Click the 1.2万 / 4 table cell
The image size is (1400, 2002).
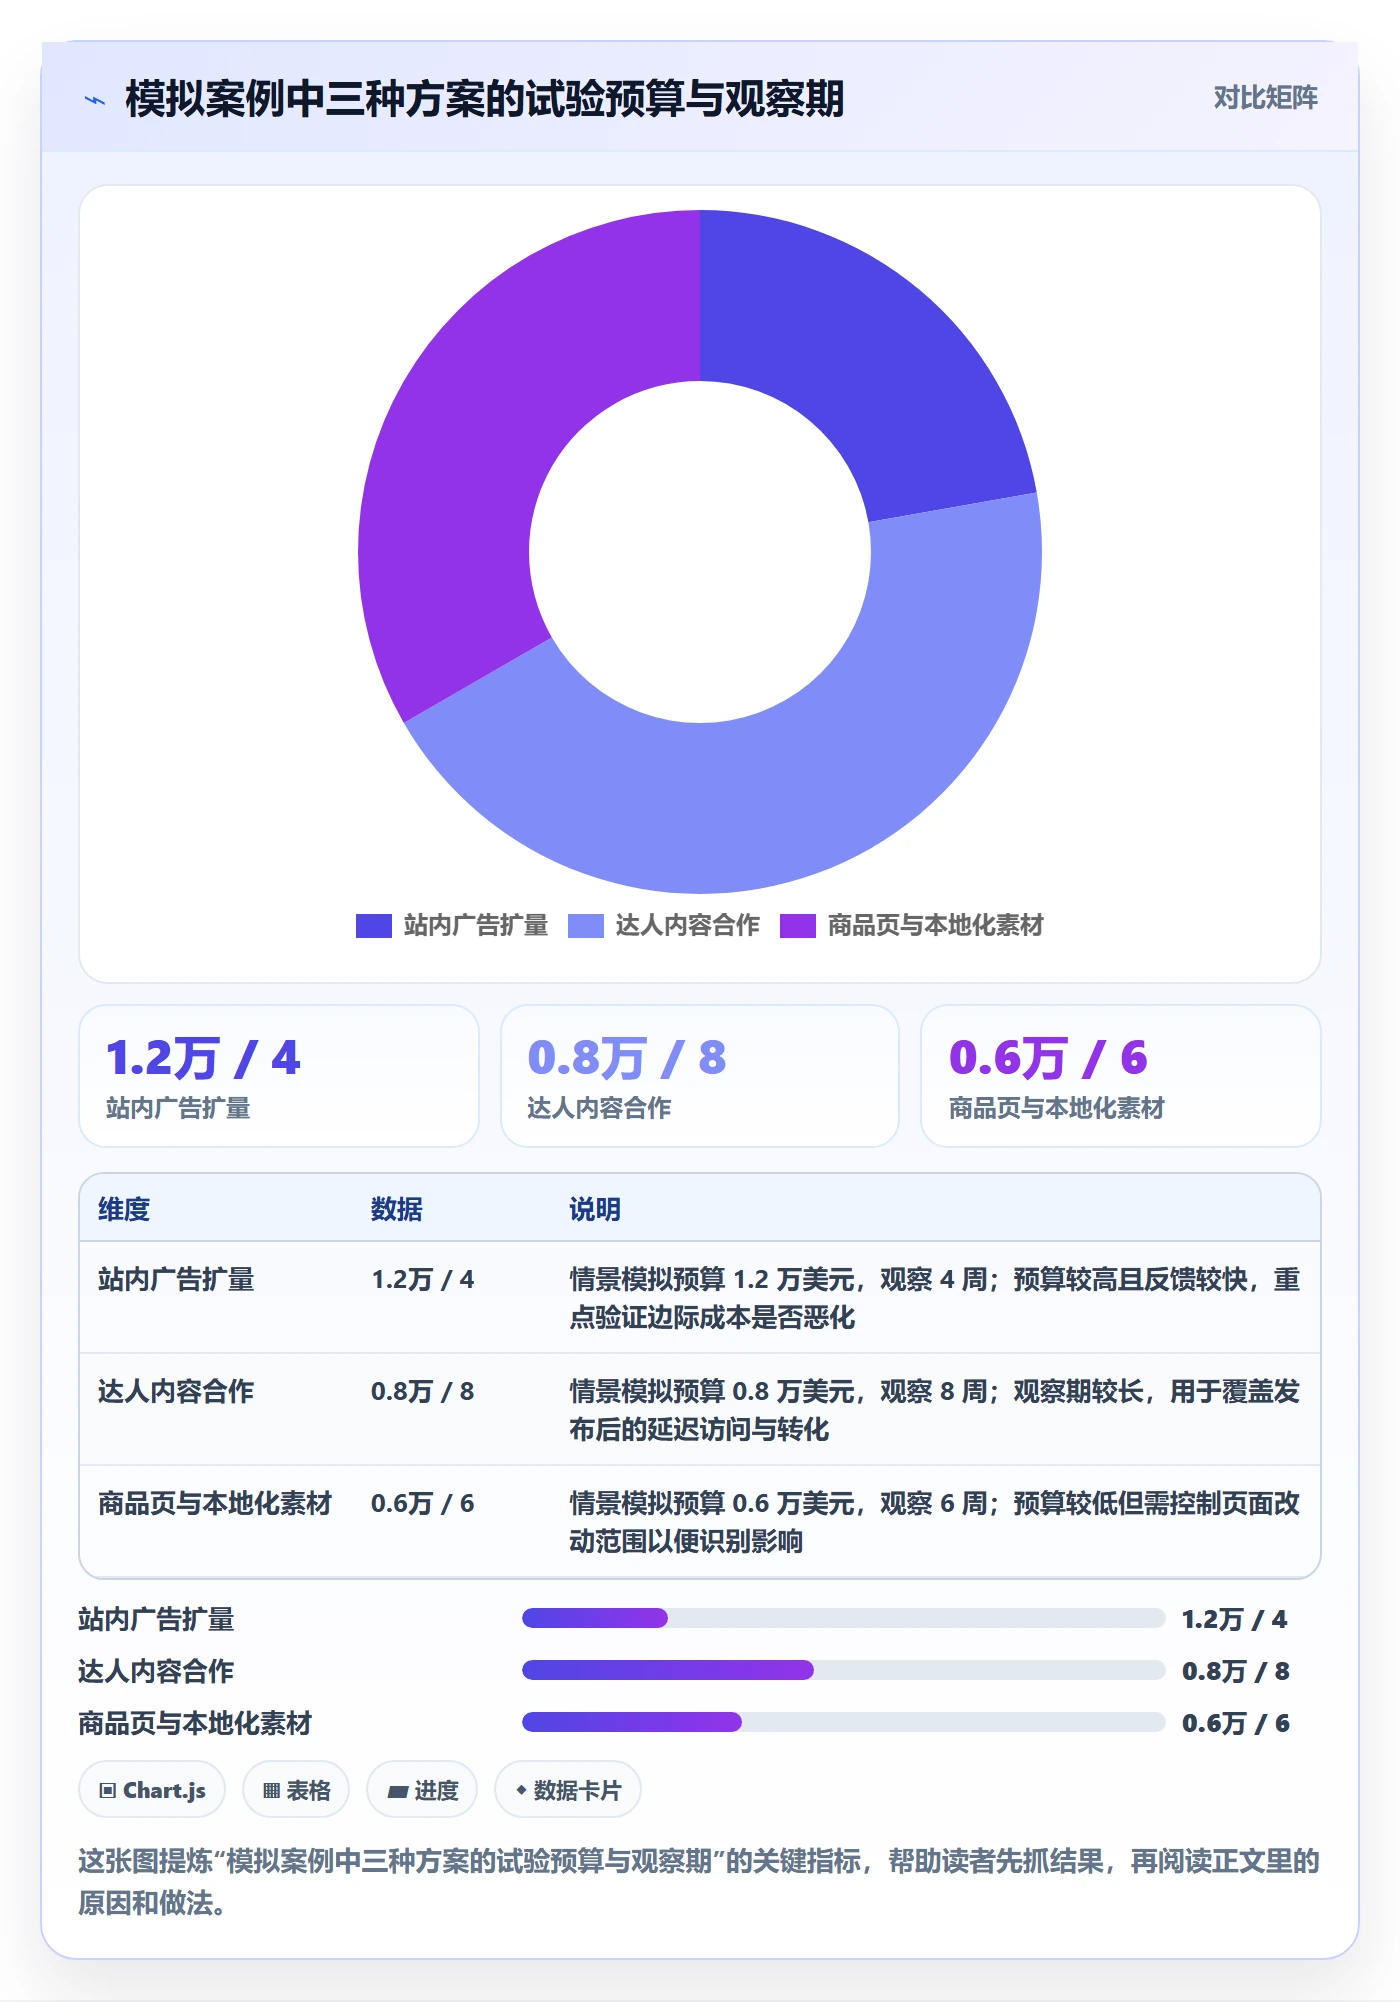pyautogui.click(x=423, y=1279)
